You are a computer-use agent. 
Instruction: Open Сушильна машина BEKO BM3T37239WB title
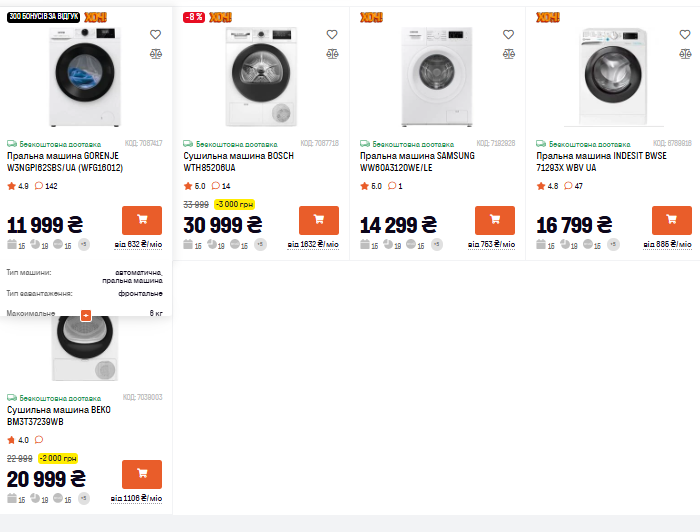pyautogui.click(x=59, y=416)
